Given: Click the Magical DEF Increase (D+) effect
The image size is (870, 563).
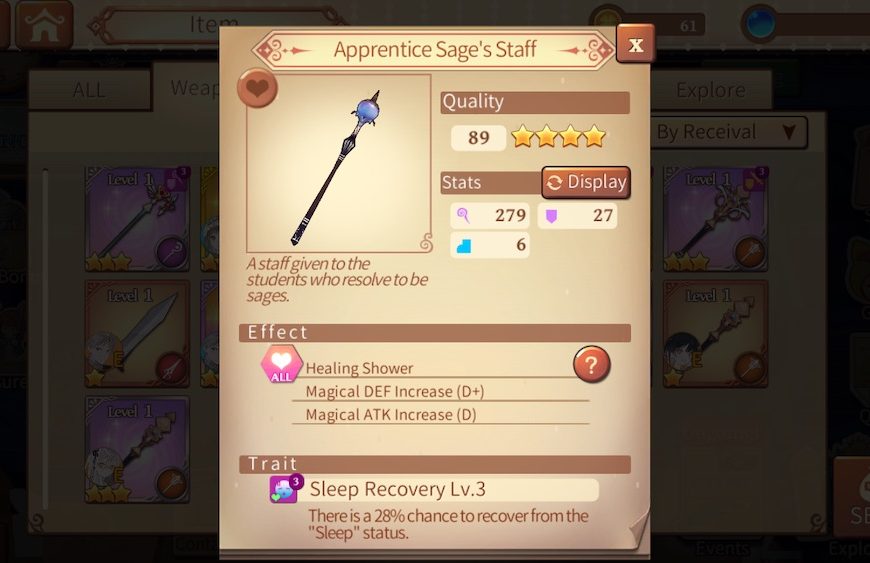Looking at the screenshot, I should tap(394, 392).
